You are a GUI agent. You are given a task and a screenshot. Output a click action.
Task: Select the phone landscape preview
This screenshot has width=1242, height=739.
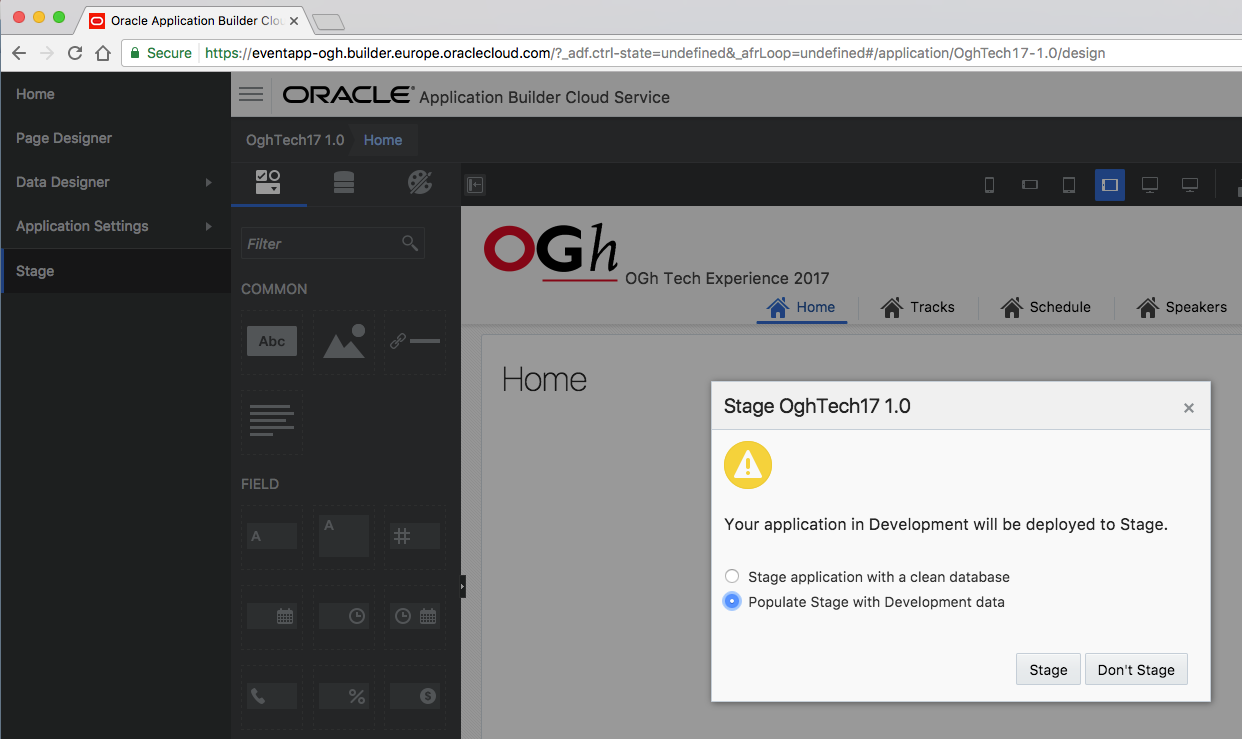tap(1029, 185)
